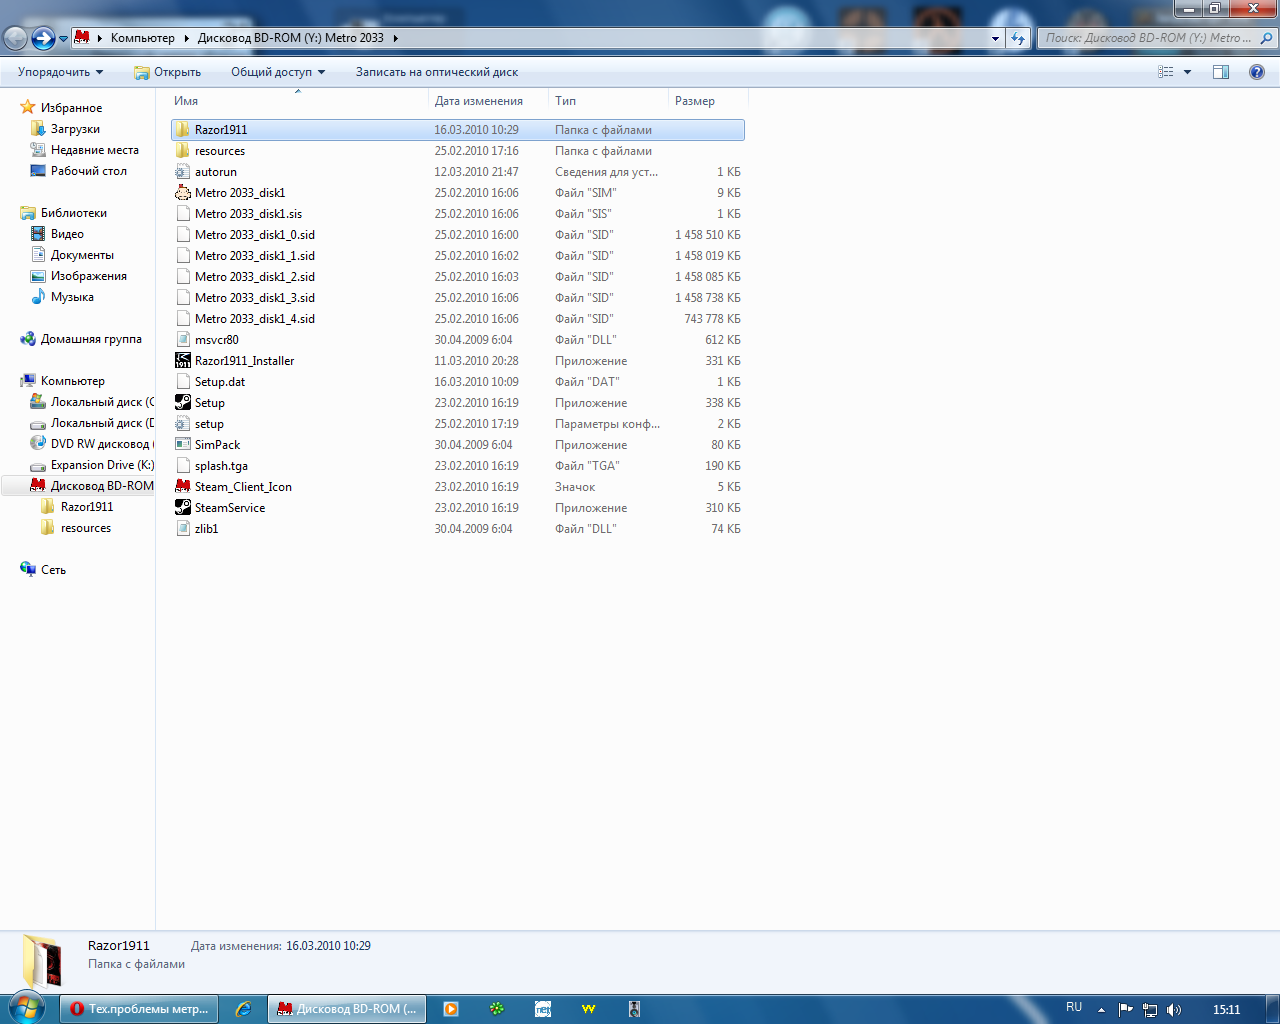Select the msvcr80 DLL file icon
The image size is (1280, 1024).
click(182, 340)
